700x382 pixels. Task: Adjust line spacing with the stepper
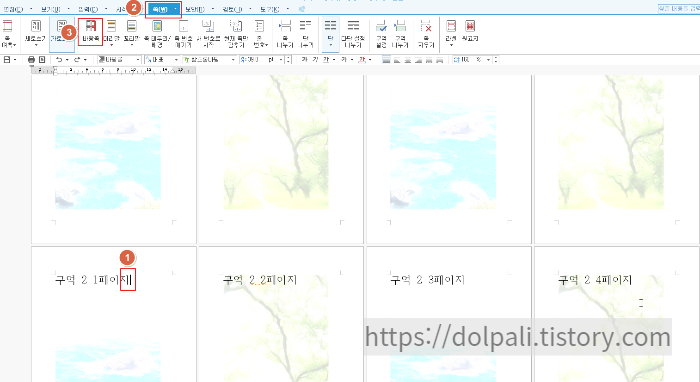pos(496,59)
